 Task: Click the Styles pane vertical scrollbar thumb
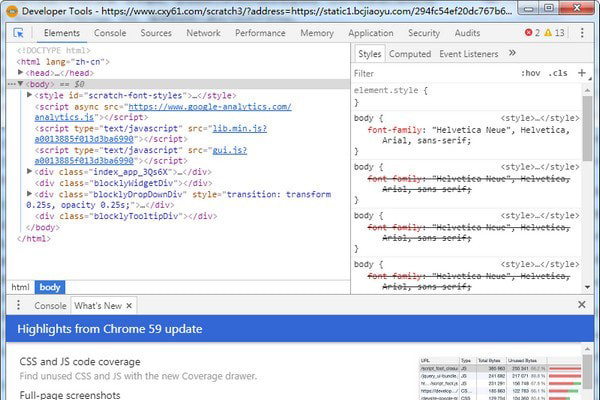coord(587,128)
